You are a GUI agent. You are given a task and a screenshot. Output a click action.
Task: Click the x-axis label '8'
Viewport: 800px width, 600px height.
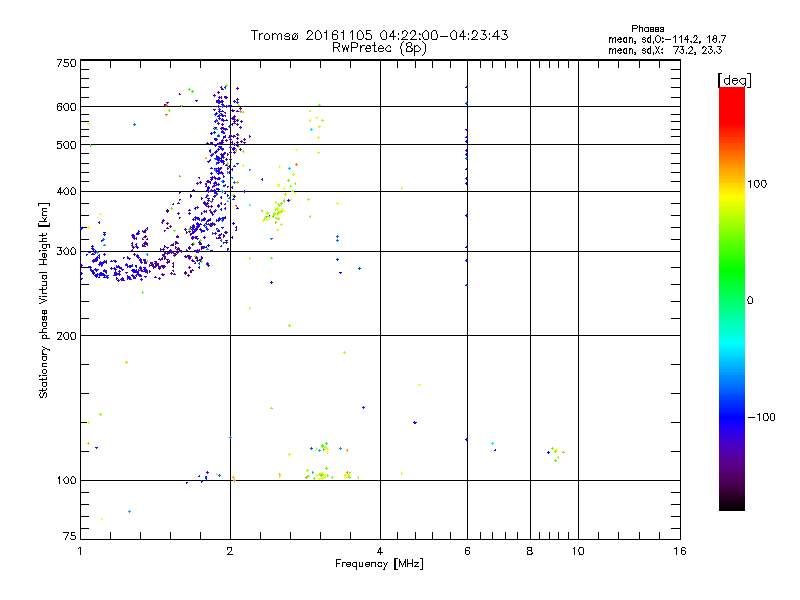pyautogui.click(x=530, y=551)
